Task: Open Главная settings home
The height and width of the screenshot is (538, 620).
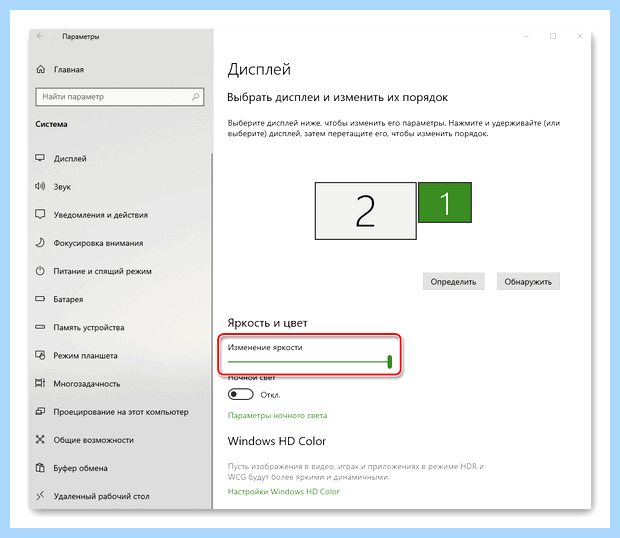Action: 69,70
